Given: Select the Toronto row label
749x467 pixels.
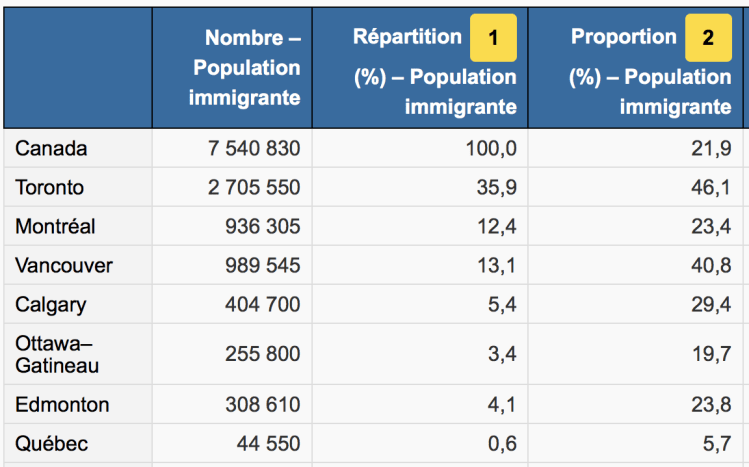Looking at the screenshot, I should pos(50,187).
